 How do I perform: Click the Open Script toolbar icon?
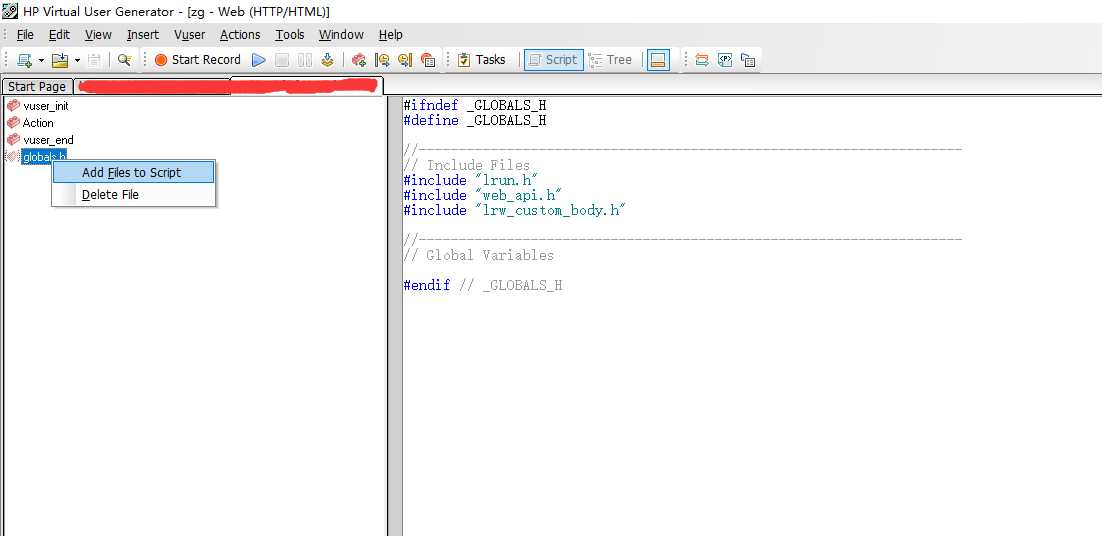(x=60, y=60)
